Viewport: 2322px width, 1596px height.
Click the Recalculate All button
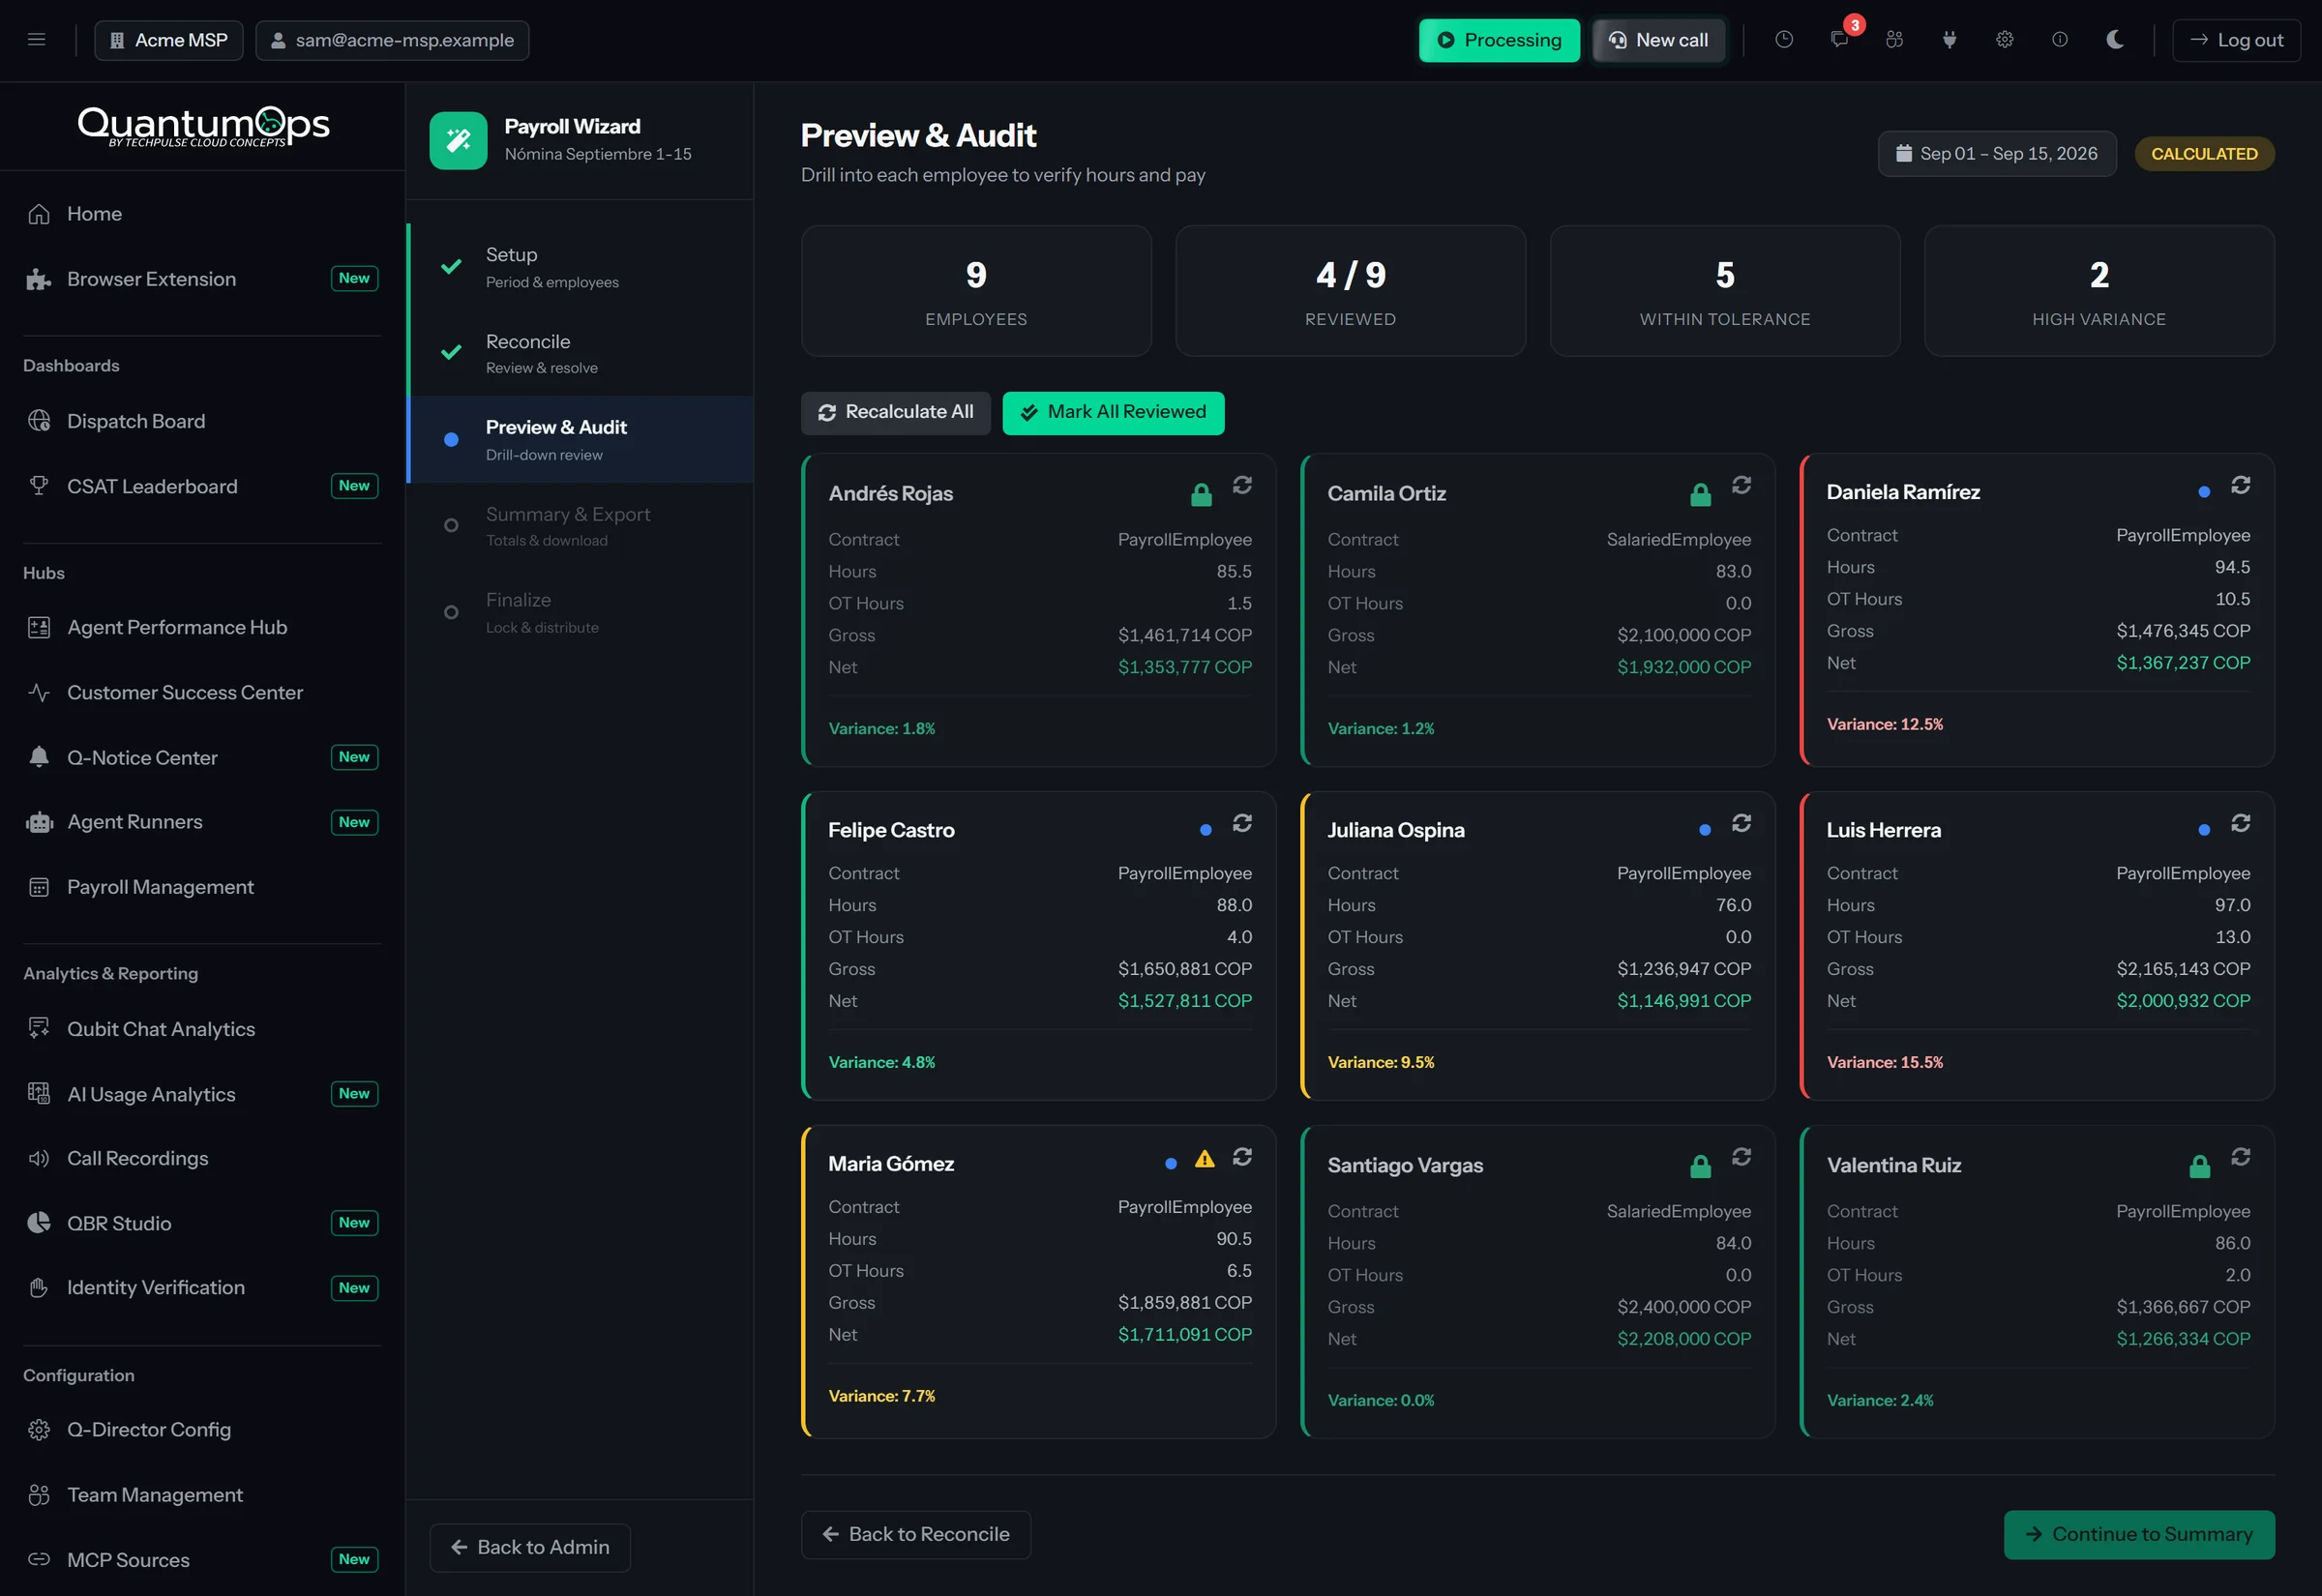[x=895, y=413]
